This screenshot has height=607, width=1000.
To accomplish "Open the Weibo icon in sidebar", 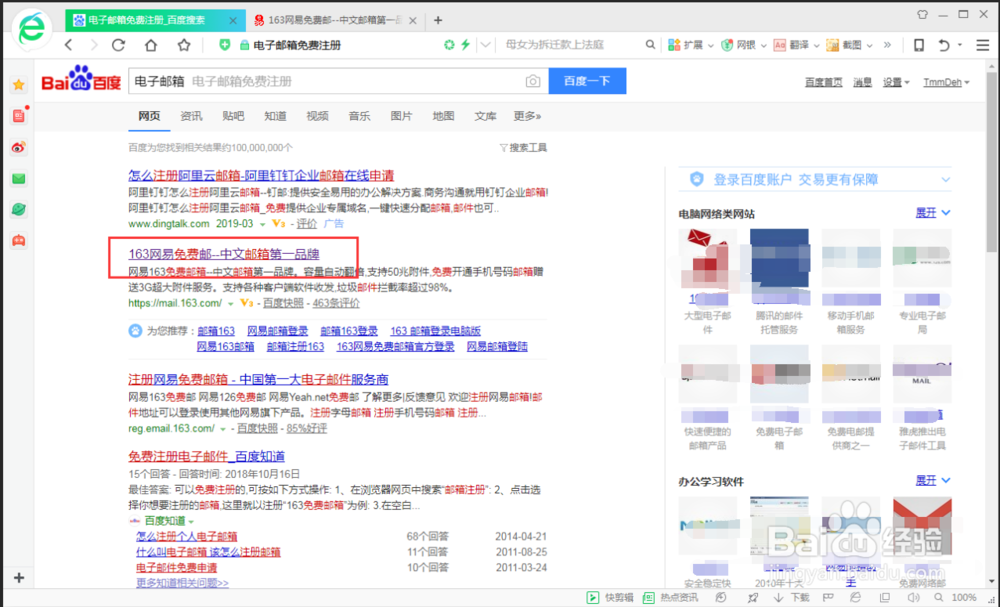I will pyautogui.click(x=19, y=147).
